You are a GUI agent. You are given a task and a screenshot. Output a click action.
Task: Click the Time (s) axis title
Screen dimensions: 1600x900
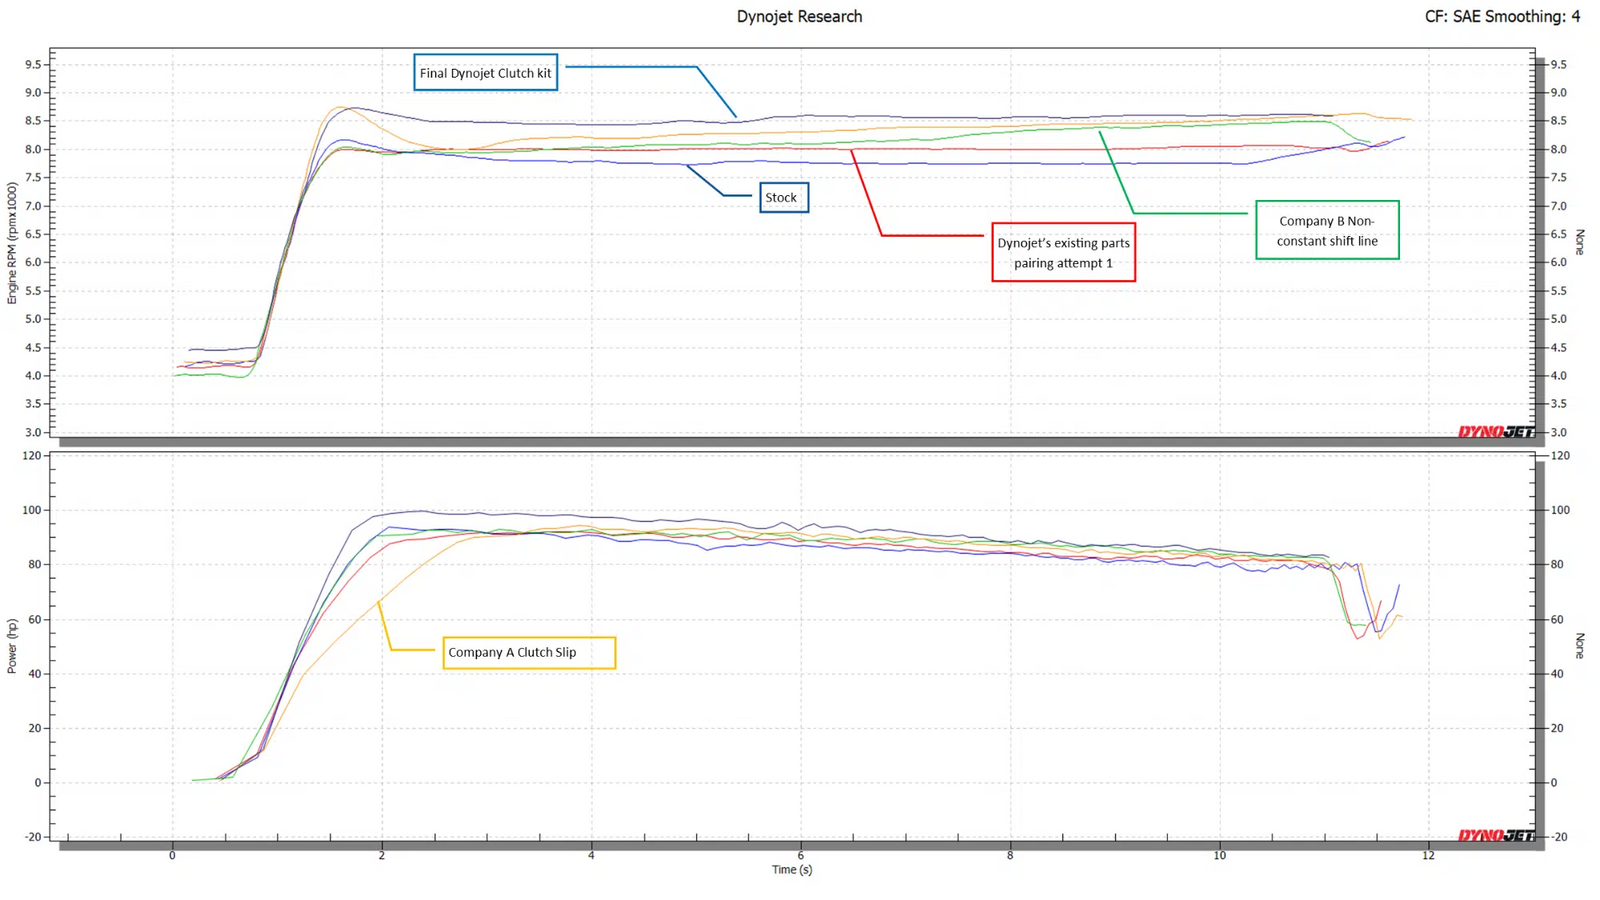(x=792, y=870)
